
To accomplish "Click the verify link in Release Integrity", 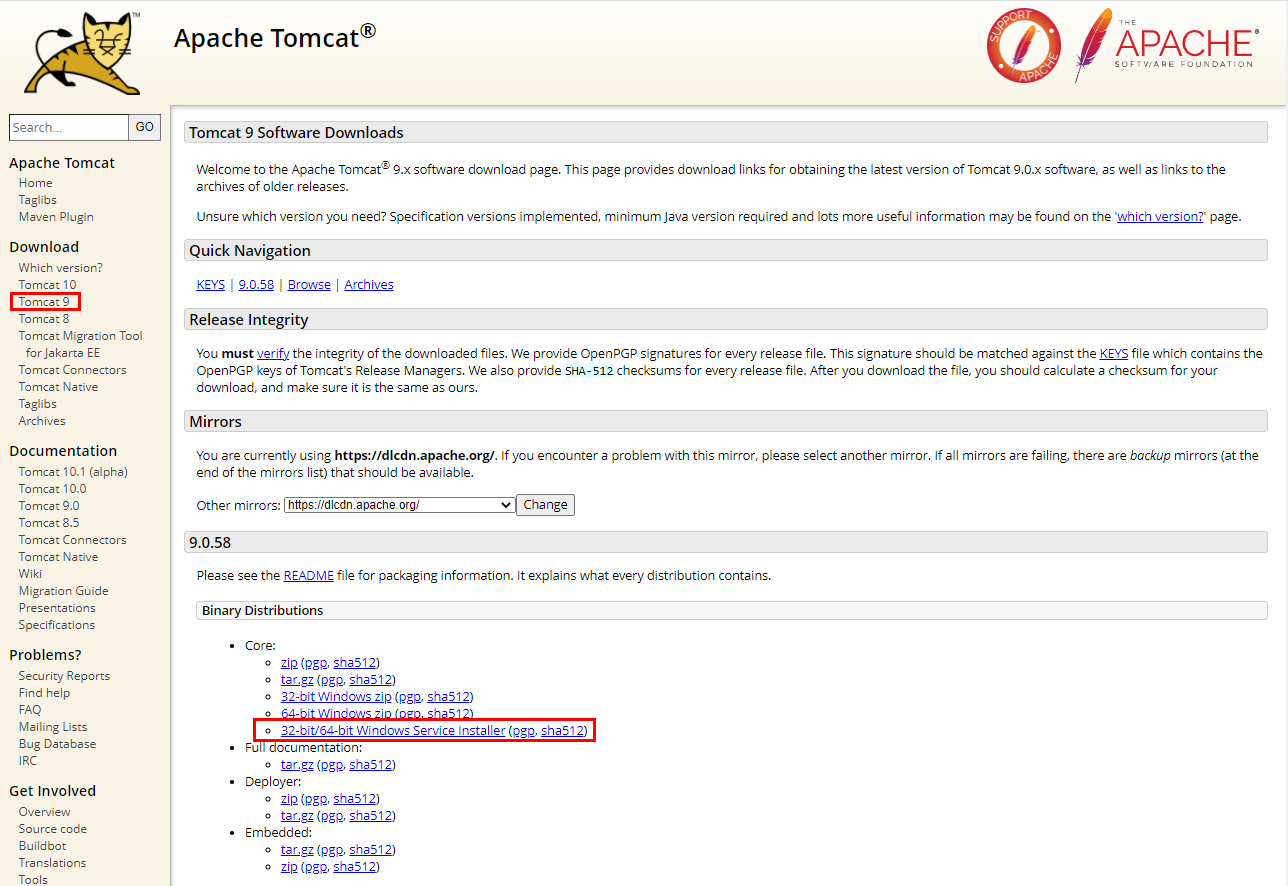I will pyautogui.click(x=273, y=353).
